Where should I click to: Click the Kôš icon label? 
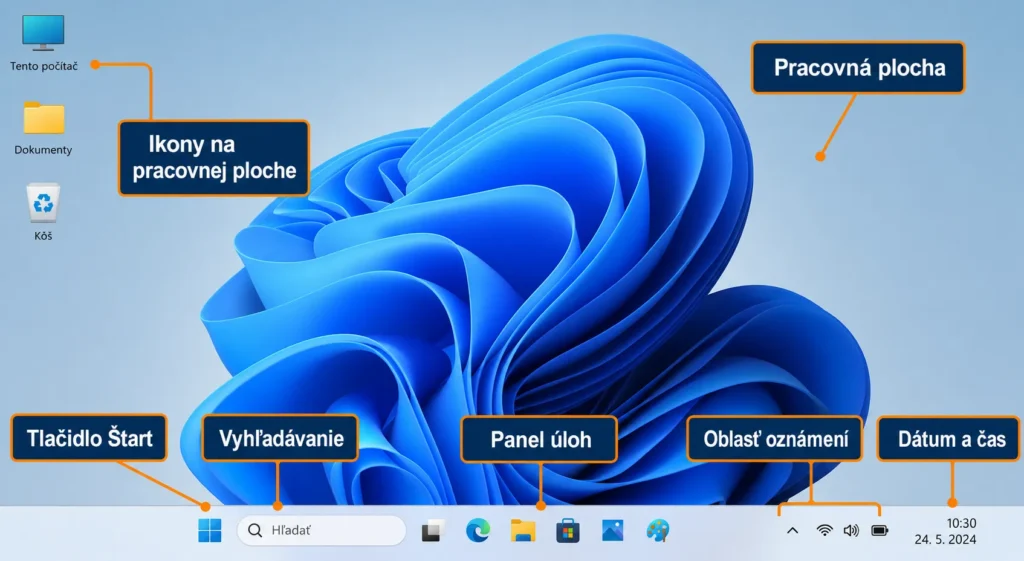pos(43,236)
